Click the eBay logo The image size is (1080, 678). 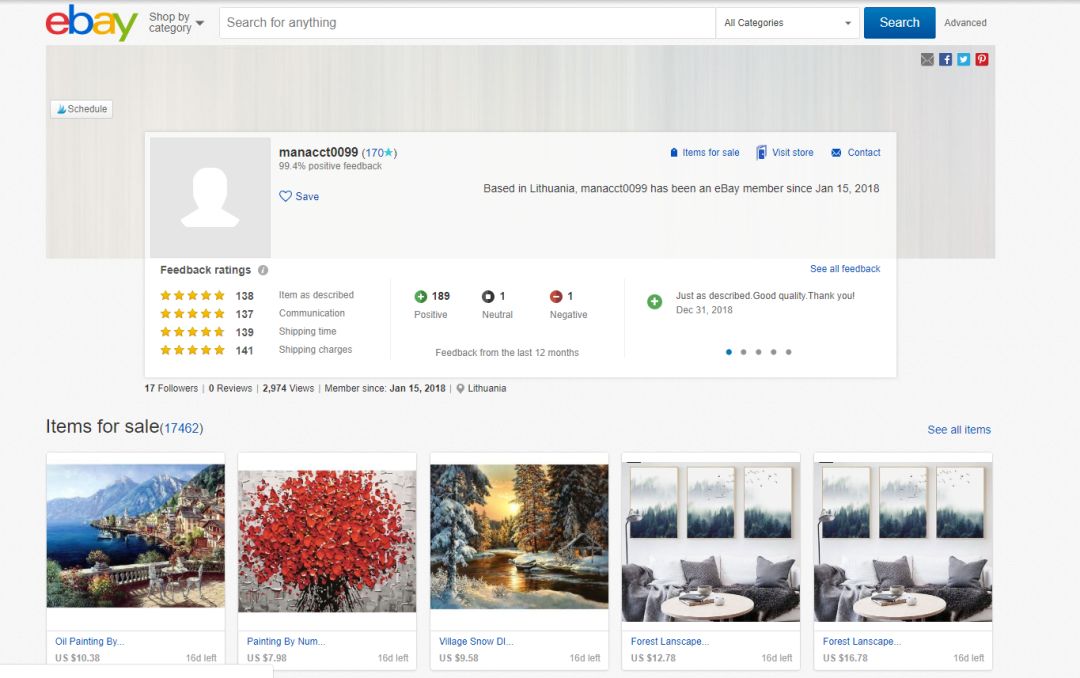tap(91, 23)
